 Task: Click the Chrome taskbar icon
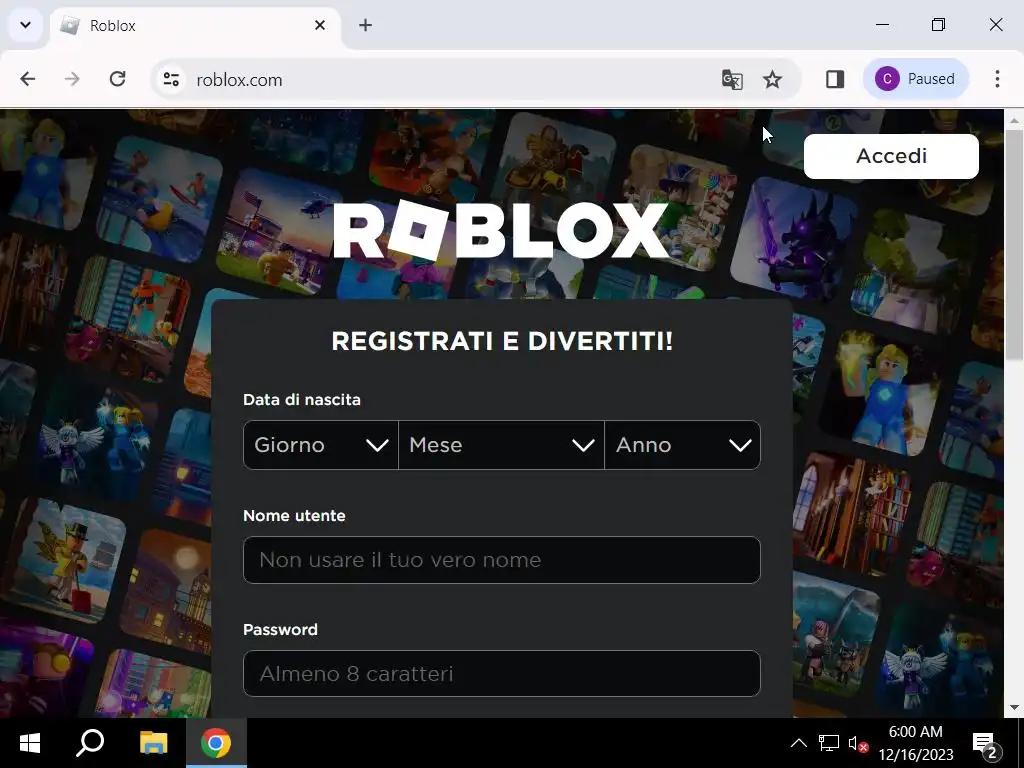click(x=216, y=743)
